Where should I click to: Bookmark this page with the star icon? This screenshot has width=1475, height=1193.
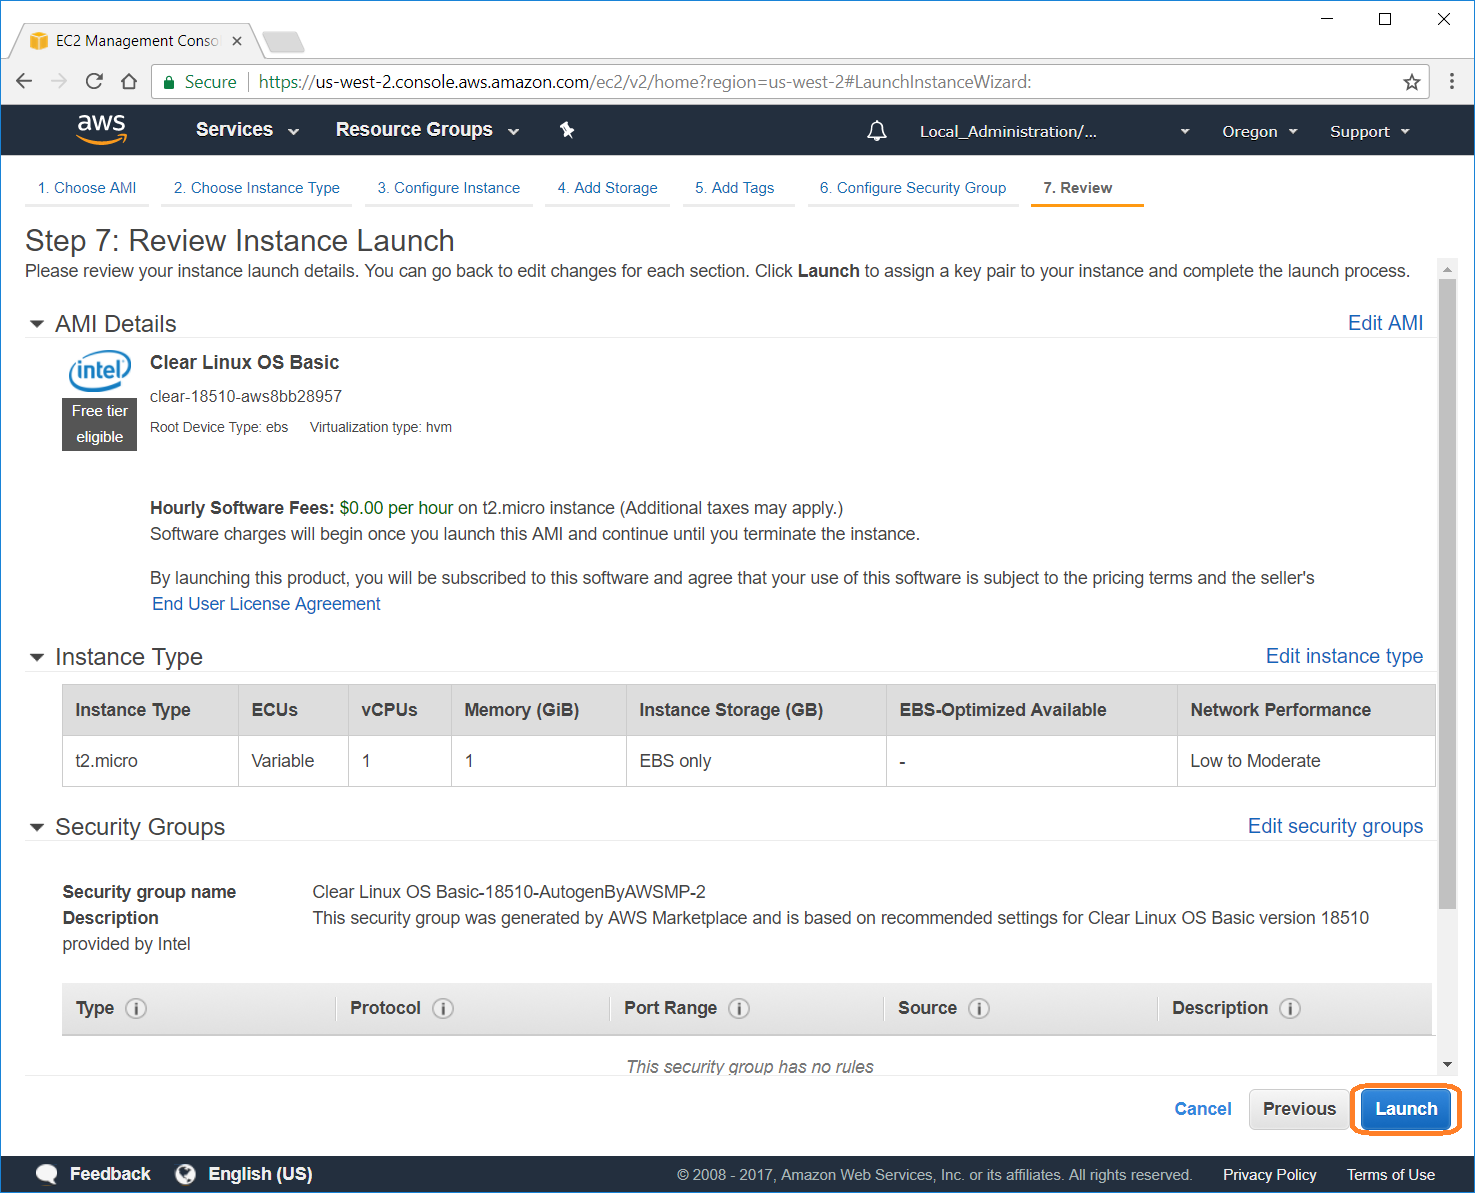(x=1412, y=82)
